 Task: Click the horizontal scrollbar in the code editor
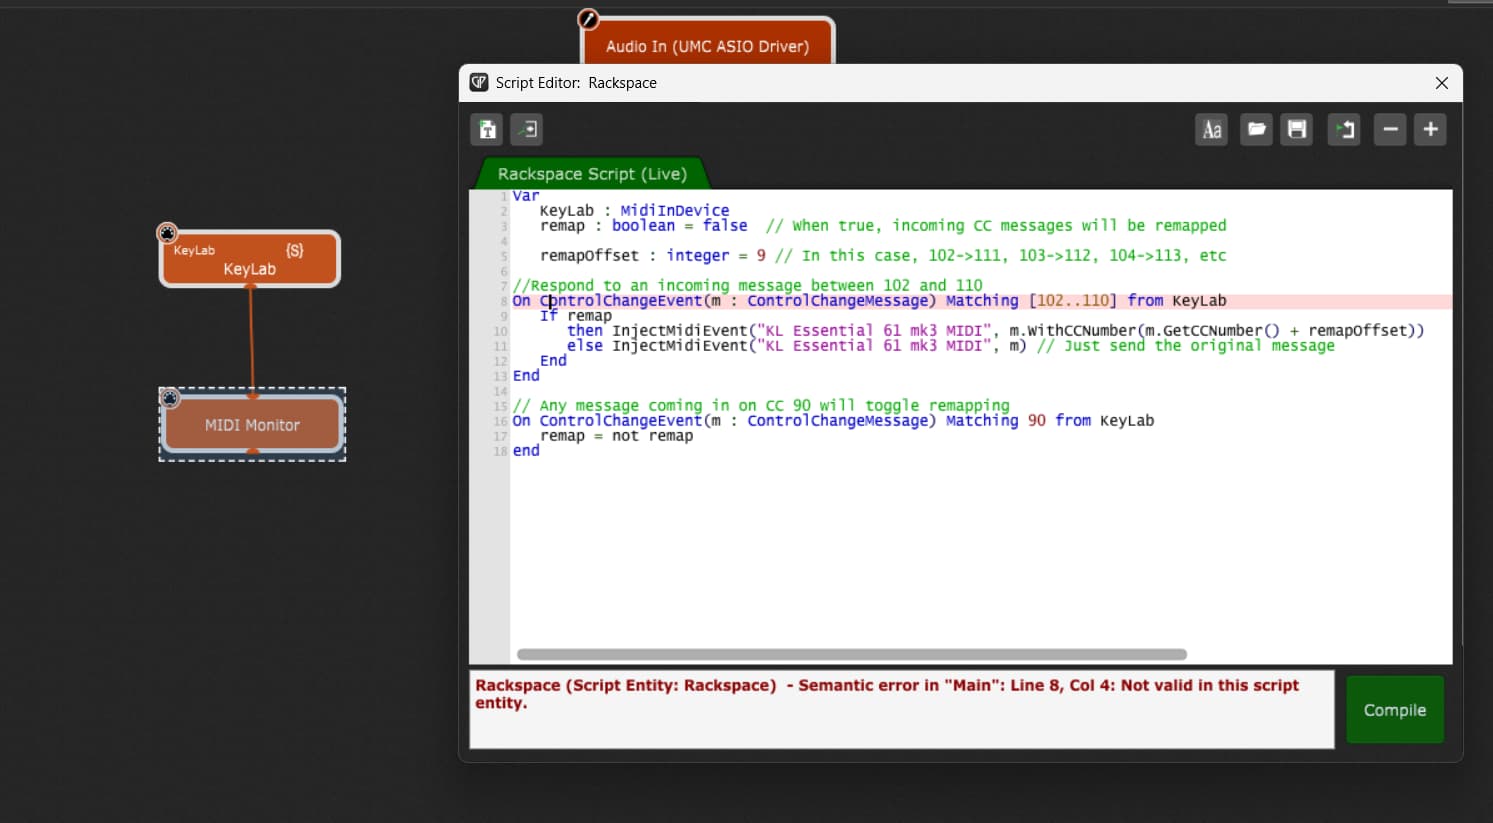point(852,654)
